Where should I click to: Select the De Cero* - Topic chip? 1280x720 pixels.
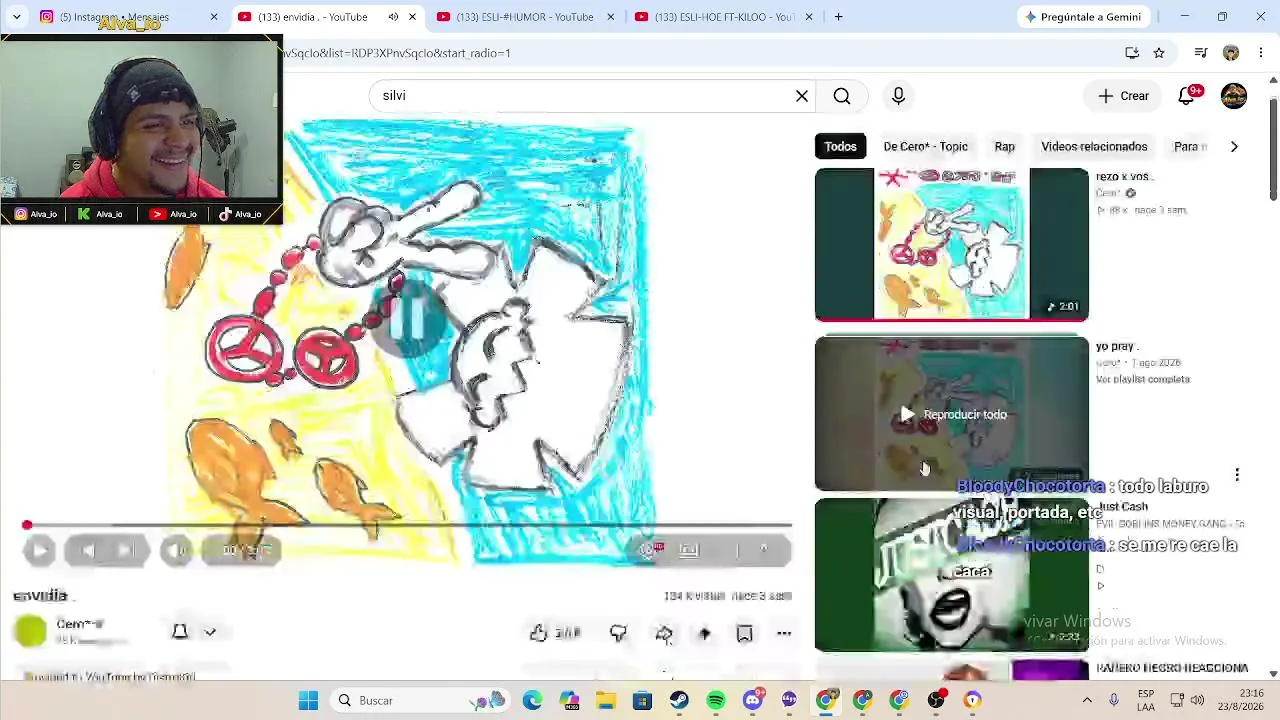(x=925, y=147)
